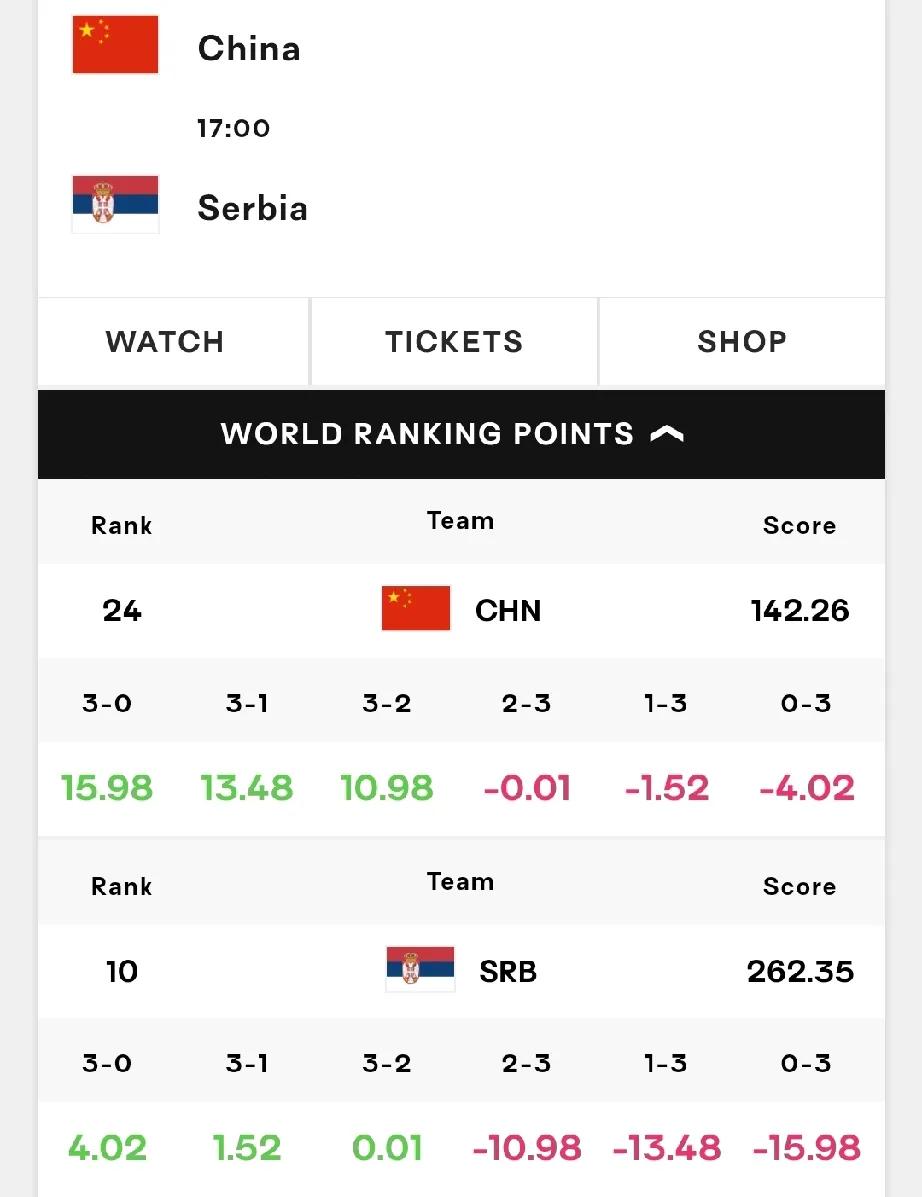Click the 17:00 match time
The height and width of the screenshot is (1197, 922).
pyautogui.click(x=234, y=128)
